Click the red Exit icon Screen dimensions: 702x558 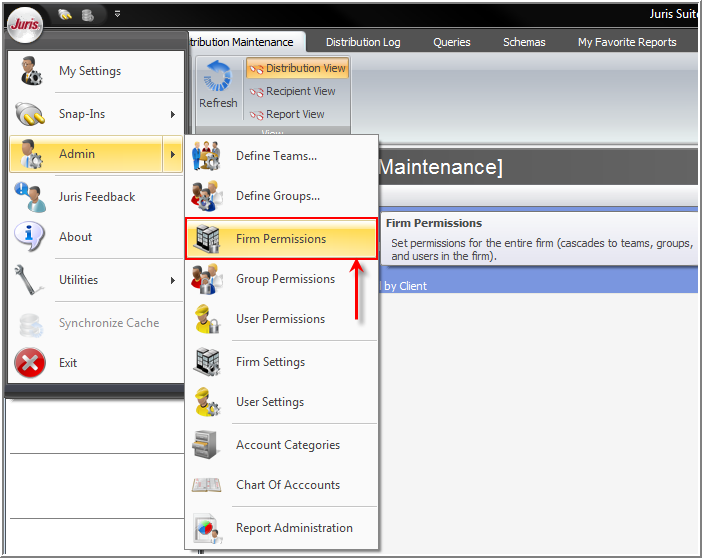click(x=31, y=363)
